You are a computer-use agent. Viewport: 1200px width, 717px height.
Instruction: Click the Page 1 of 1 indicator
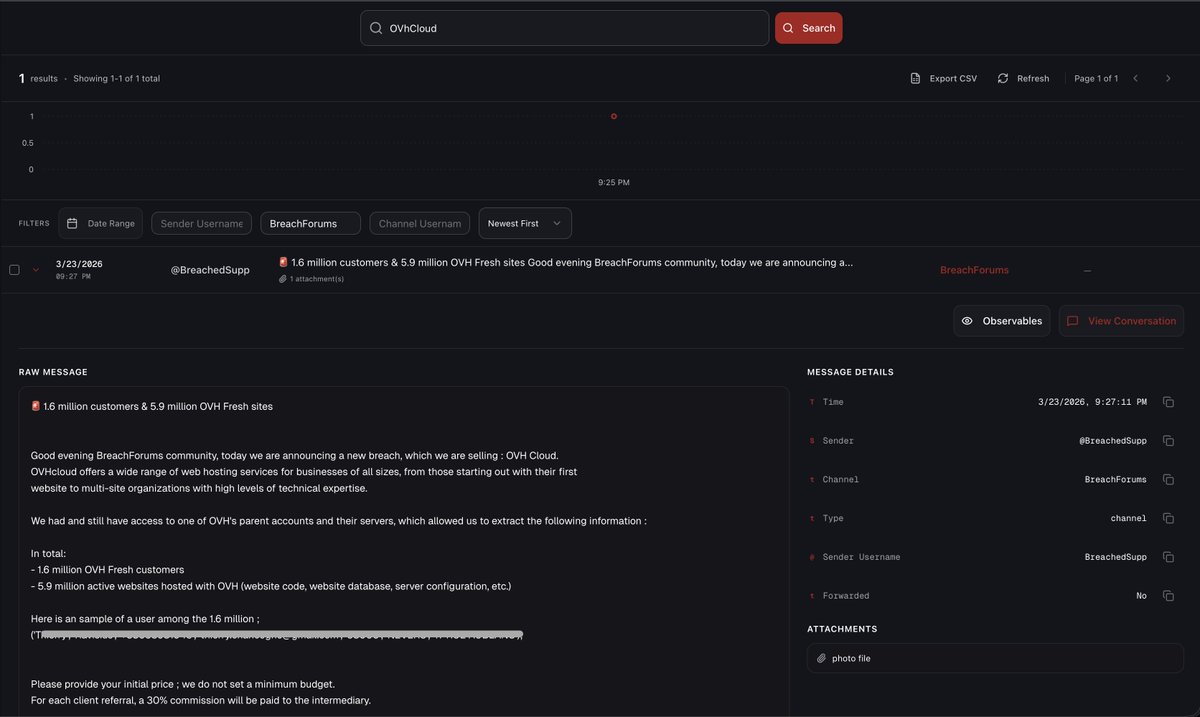1096,78
